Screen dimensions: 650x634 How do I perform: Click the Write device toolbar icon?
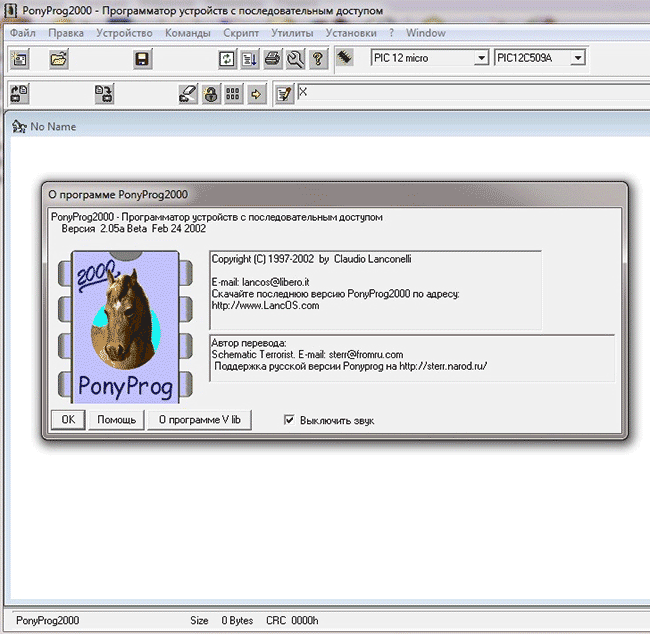(104, 94)
